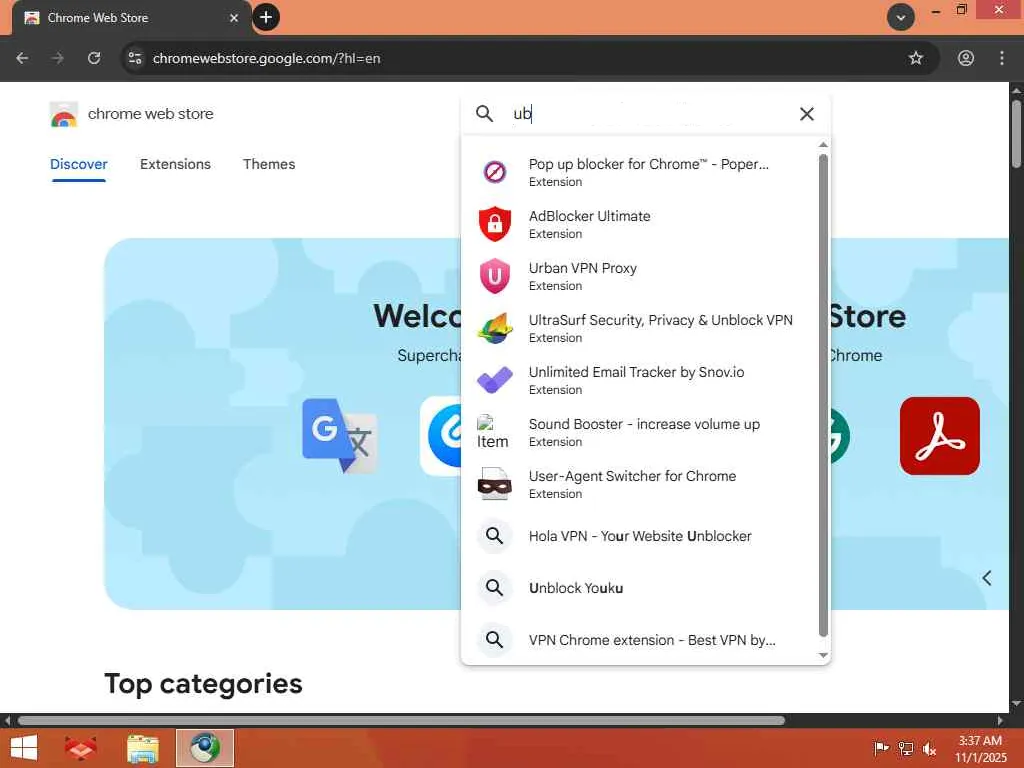The image size is (1024, 768).
Task: Open the tab search dropdown arrow
Action: pyautogui.click(x=901, y=18)
